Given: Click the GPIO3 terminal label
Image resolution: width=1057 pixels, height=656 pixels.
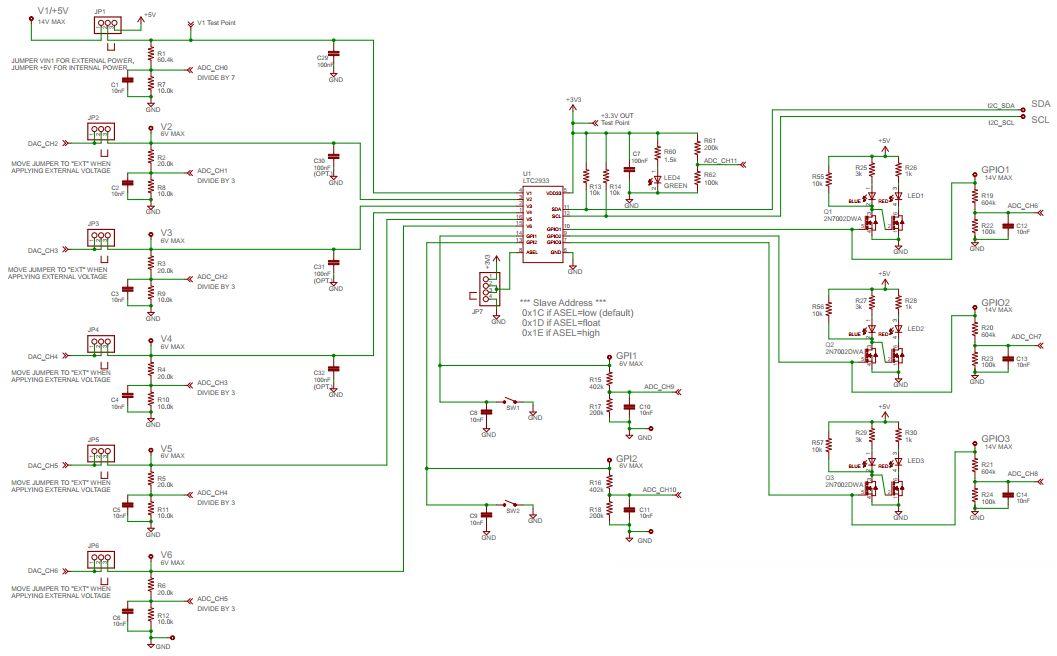Looking at the screenshot, I should click(995, 439).
